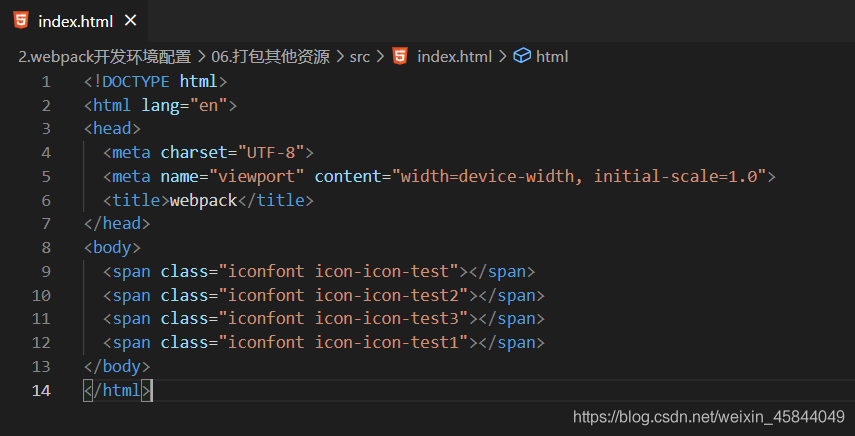
Task: Select the index.html tab
Action: (x=74, y=21)
